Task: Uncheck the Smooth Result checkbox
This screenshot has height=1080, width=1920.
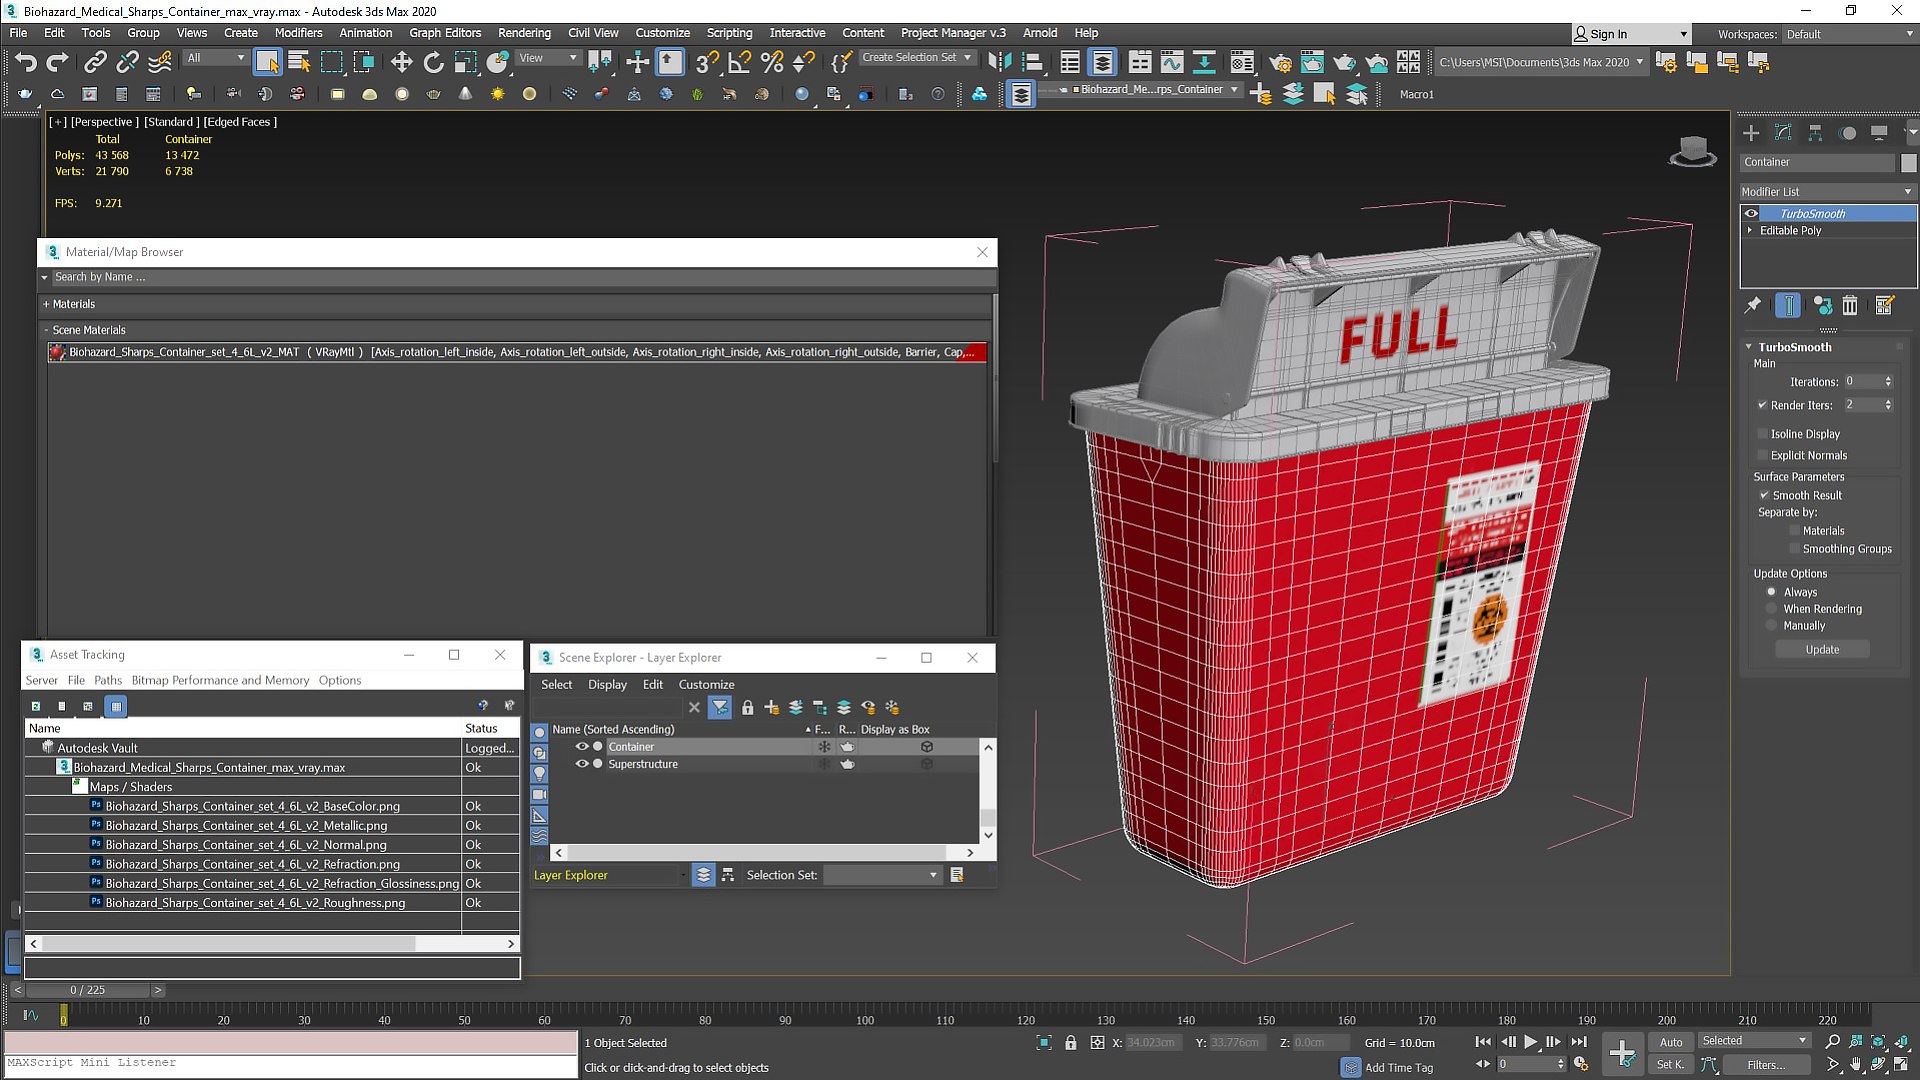Action: 1764,495
